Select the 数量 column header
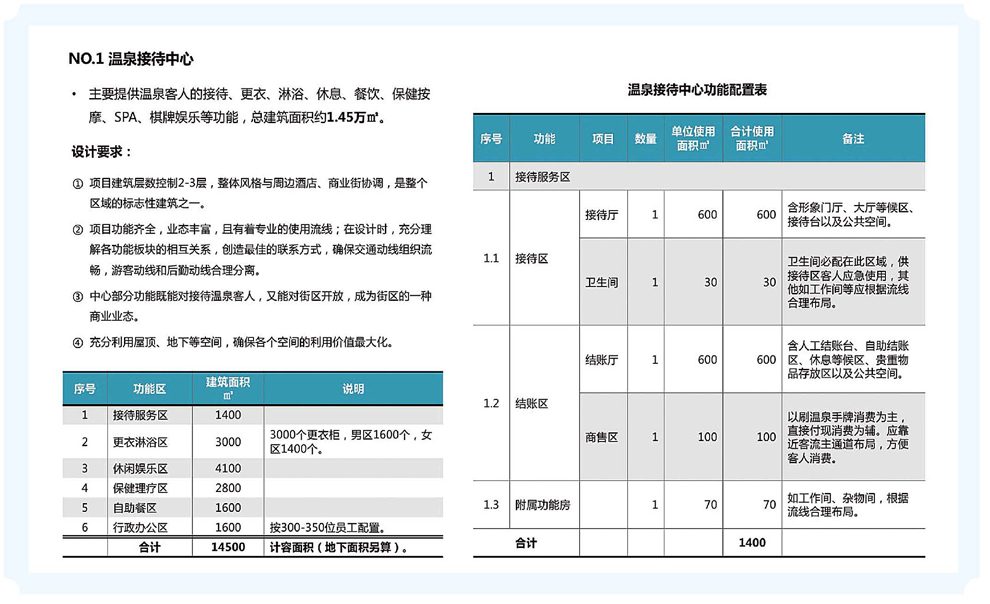Image resolution: width=990 pixels, height=604 pixels. coord(646,139)
